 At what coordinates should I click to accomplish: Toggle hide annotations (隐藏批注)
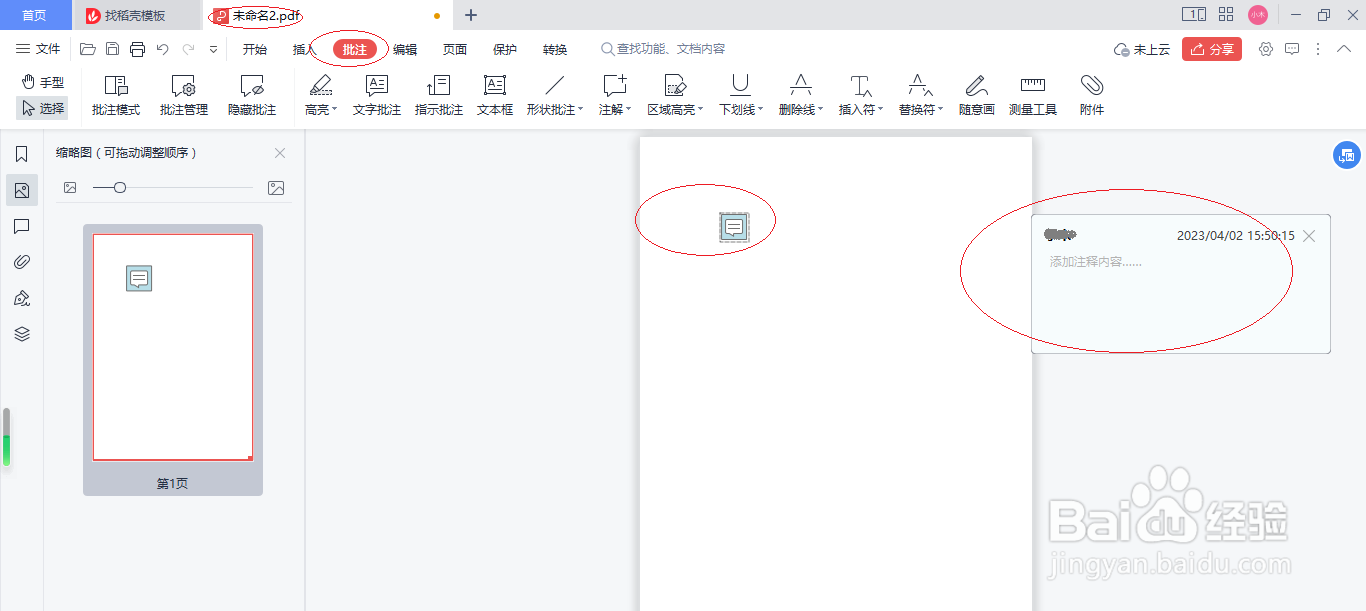(252, 96)
